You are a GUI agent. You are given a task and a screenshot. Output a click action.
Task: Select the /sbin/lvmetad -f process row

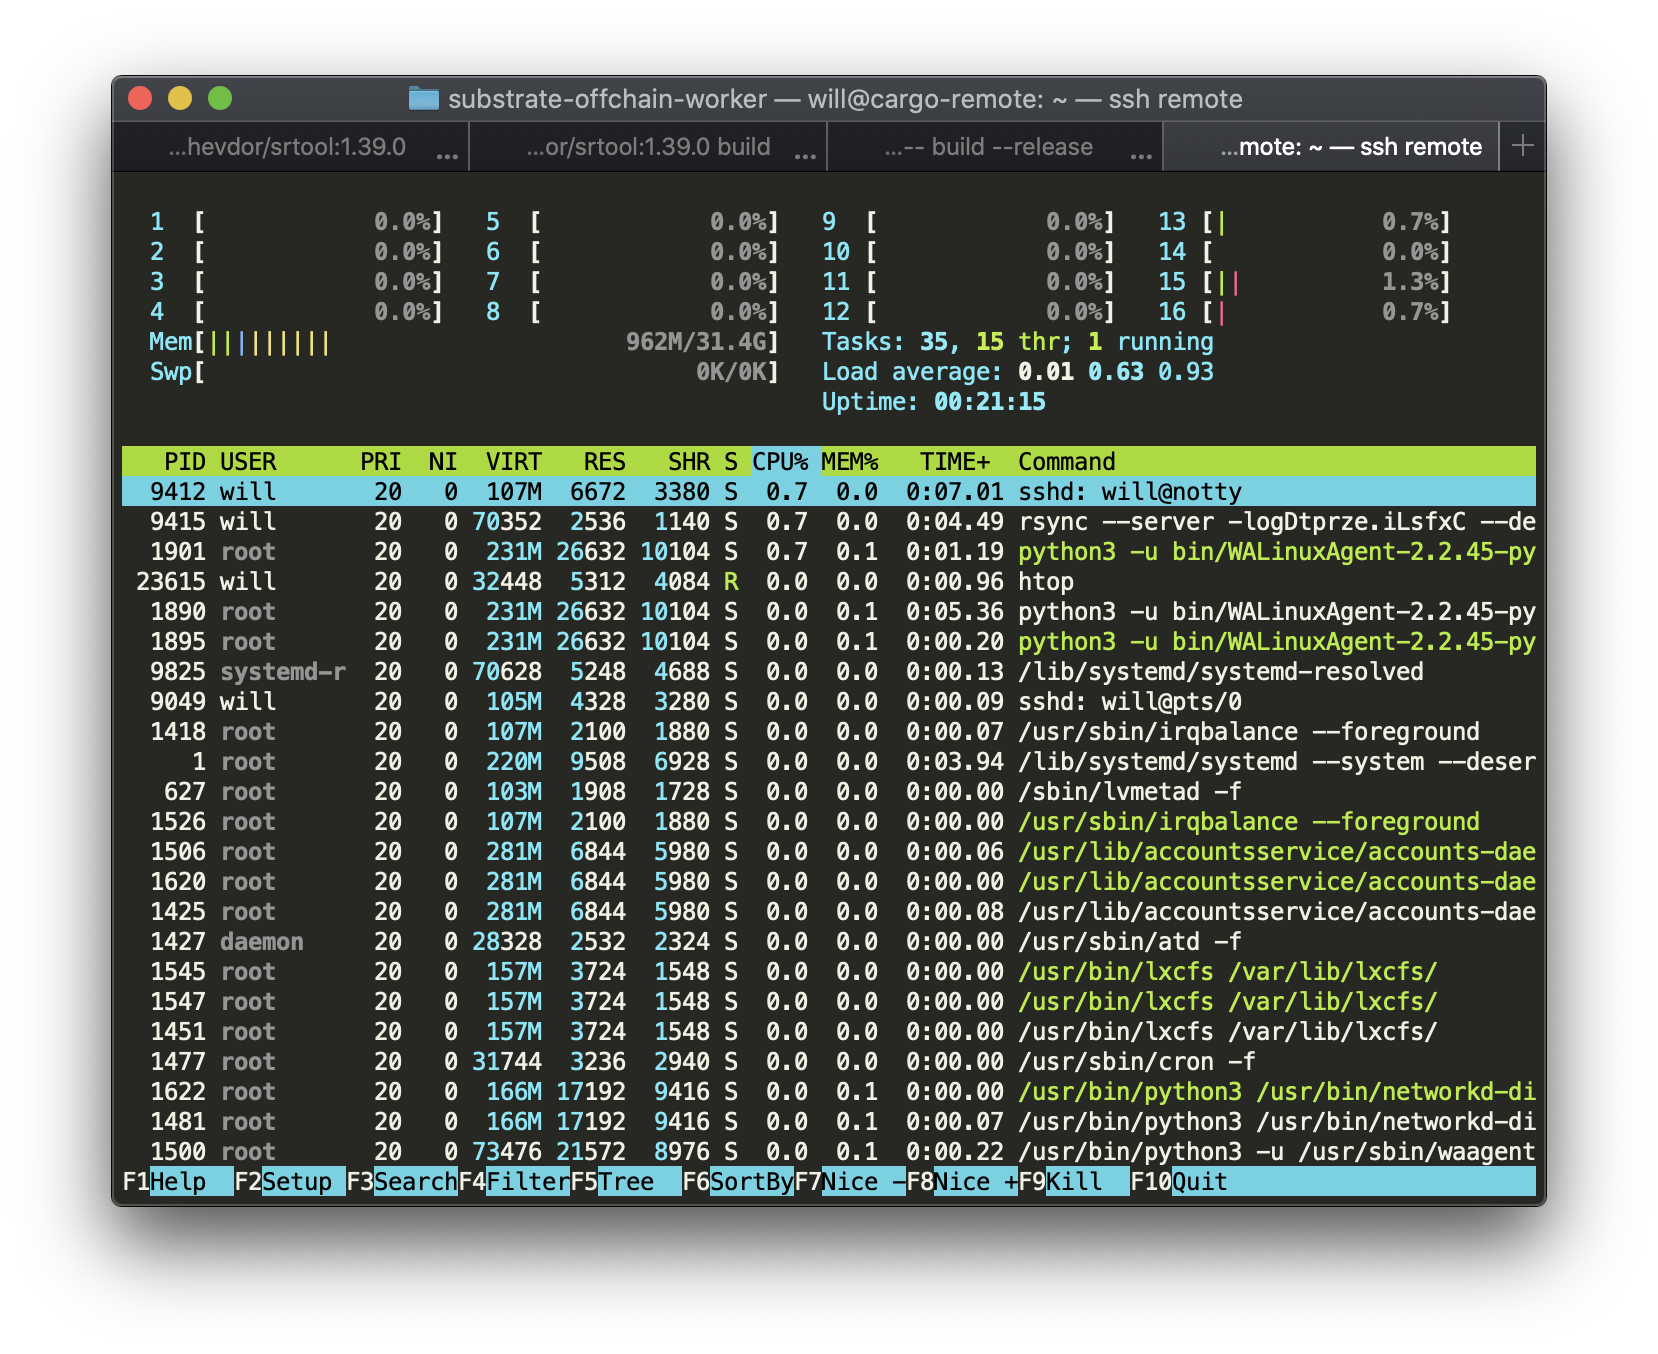(x=829, y=791)
